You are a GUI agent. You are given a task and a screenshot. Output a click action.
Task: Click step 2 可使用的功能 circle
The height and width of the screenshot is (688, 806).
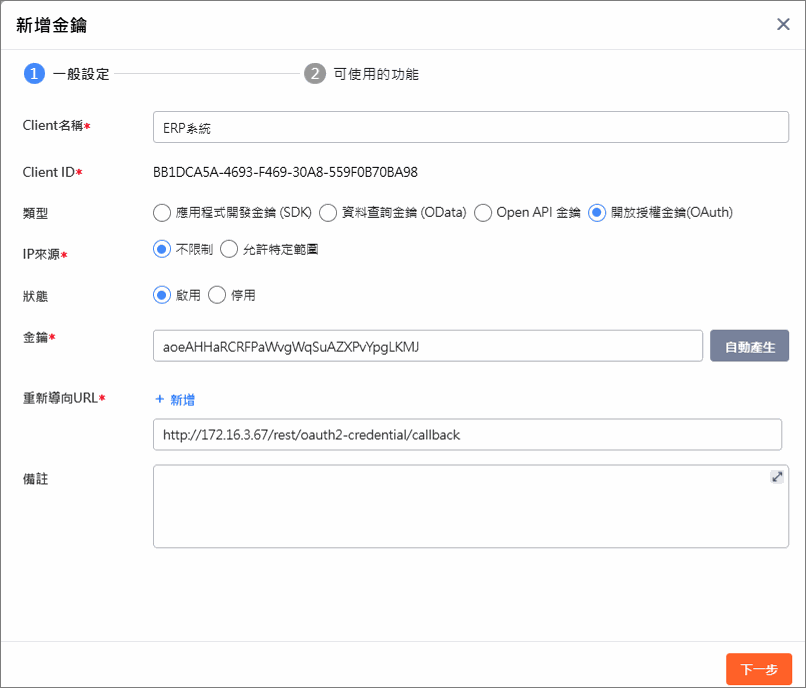(x=315, y=74)
